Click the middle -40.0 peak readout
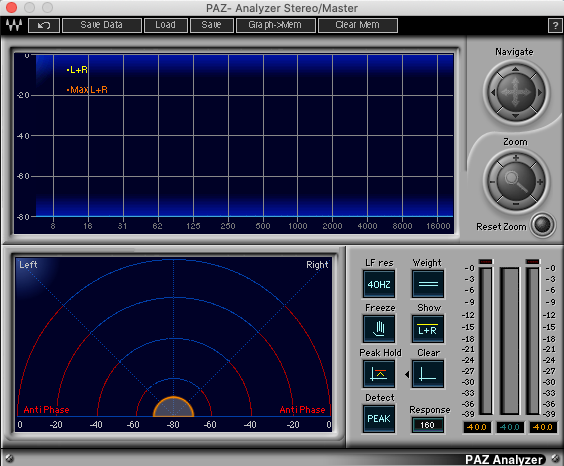The height and width of the screenshot is (466, 564). pyautogui.click(x=510, y=427)
